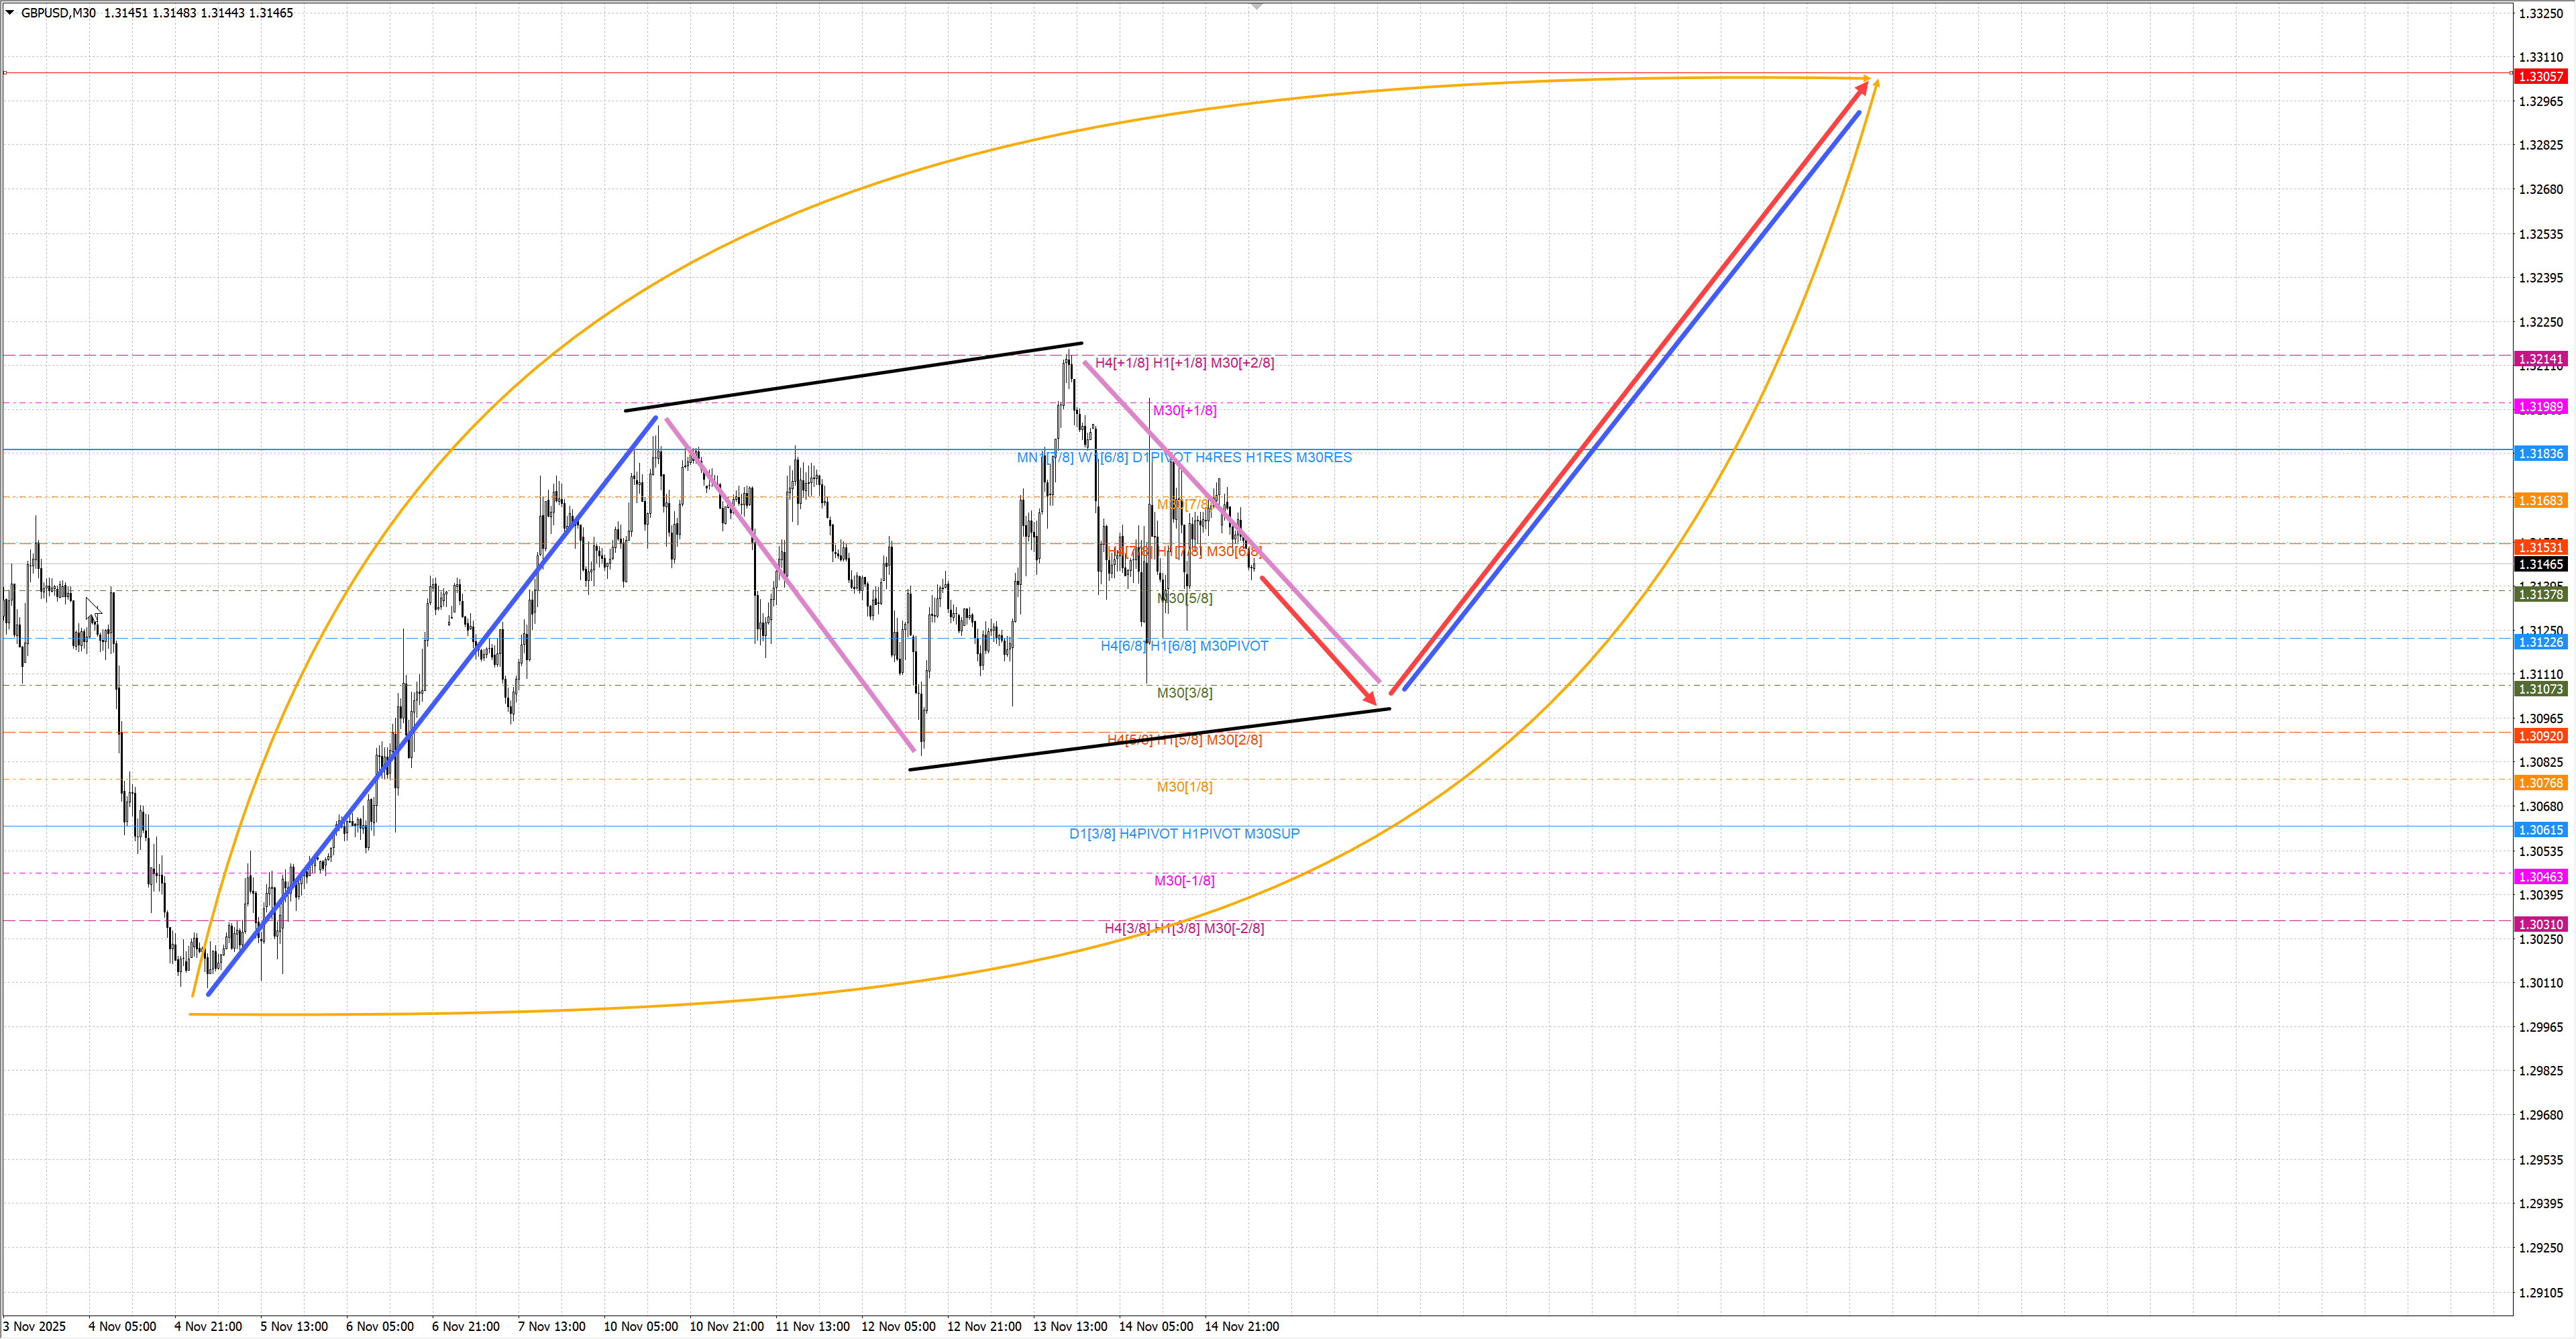This screenshot has width=2576, height=1339.
Task: Click the light-blue 1.30615 price label
Action: tap(2540, 830)
